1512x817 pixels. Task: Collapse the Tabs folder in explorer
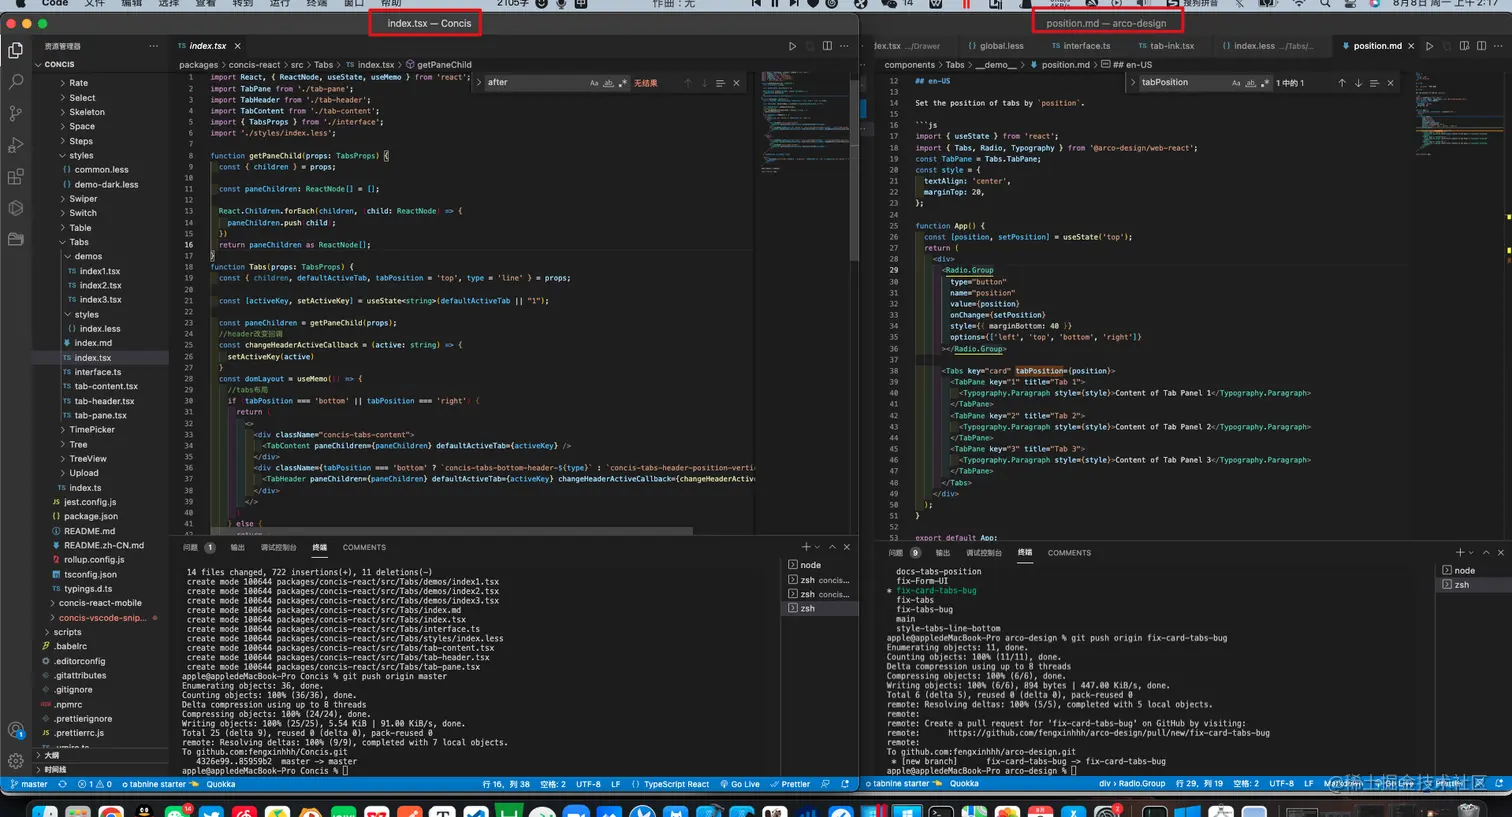(78, 242)
